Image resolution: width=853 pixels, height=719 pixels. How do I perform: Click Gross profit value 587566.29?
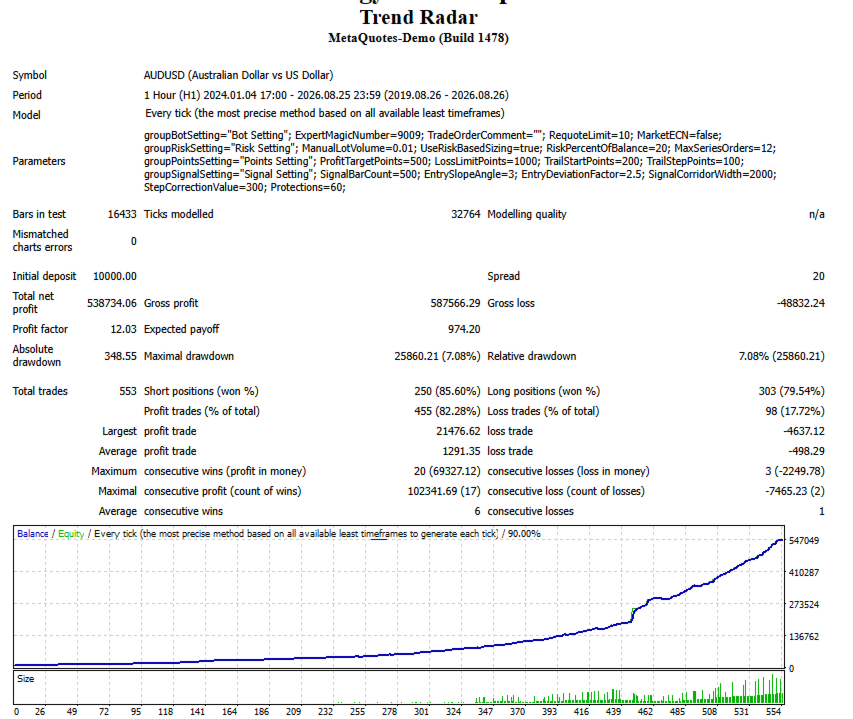coord(455,303)
